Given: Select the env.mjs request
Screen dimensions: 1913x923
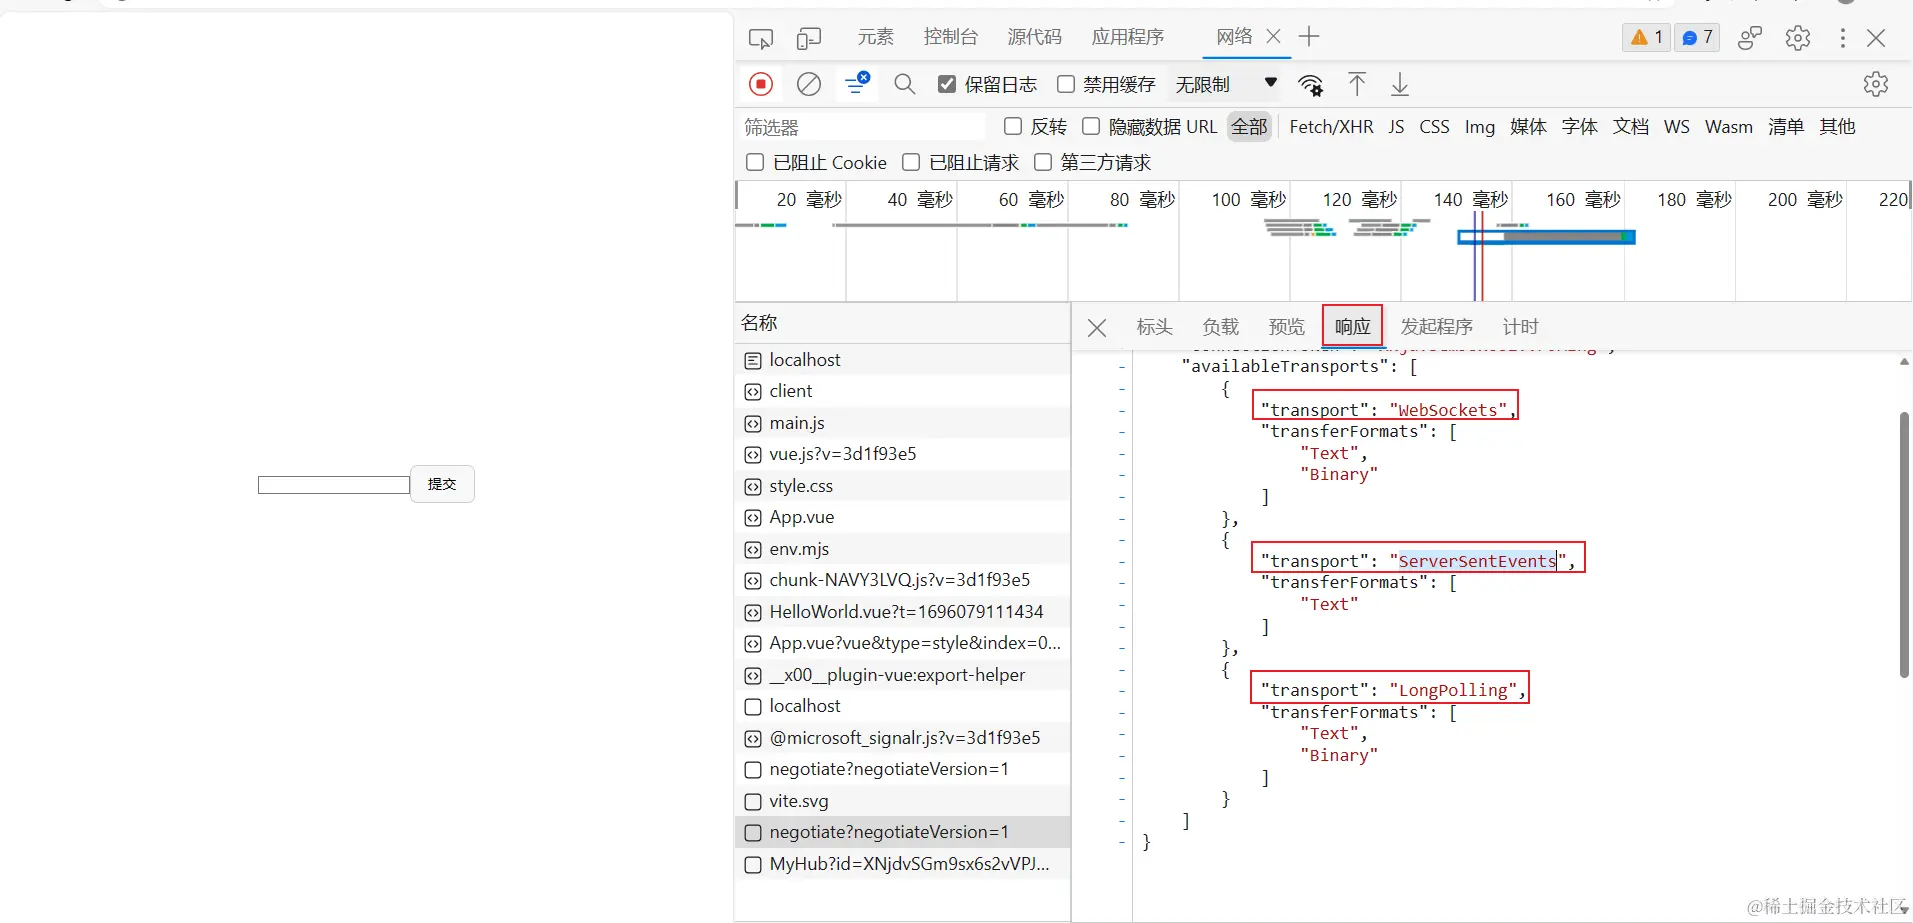Looking at the screenshot, I should [x=903, y=549].
